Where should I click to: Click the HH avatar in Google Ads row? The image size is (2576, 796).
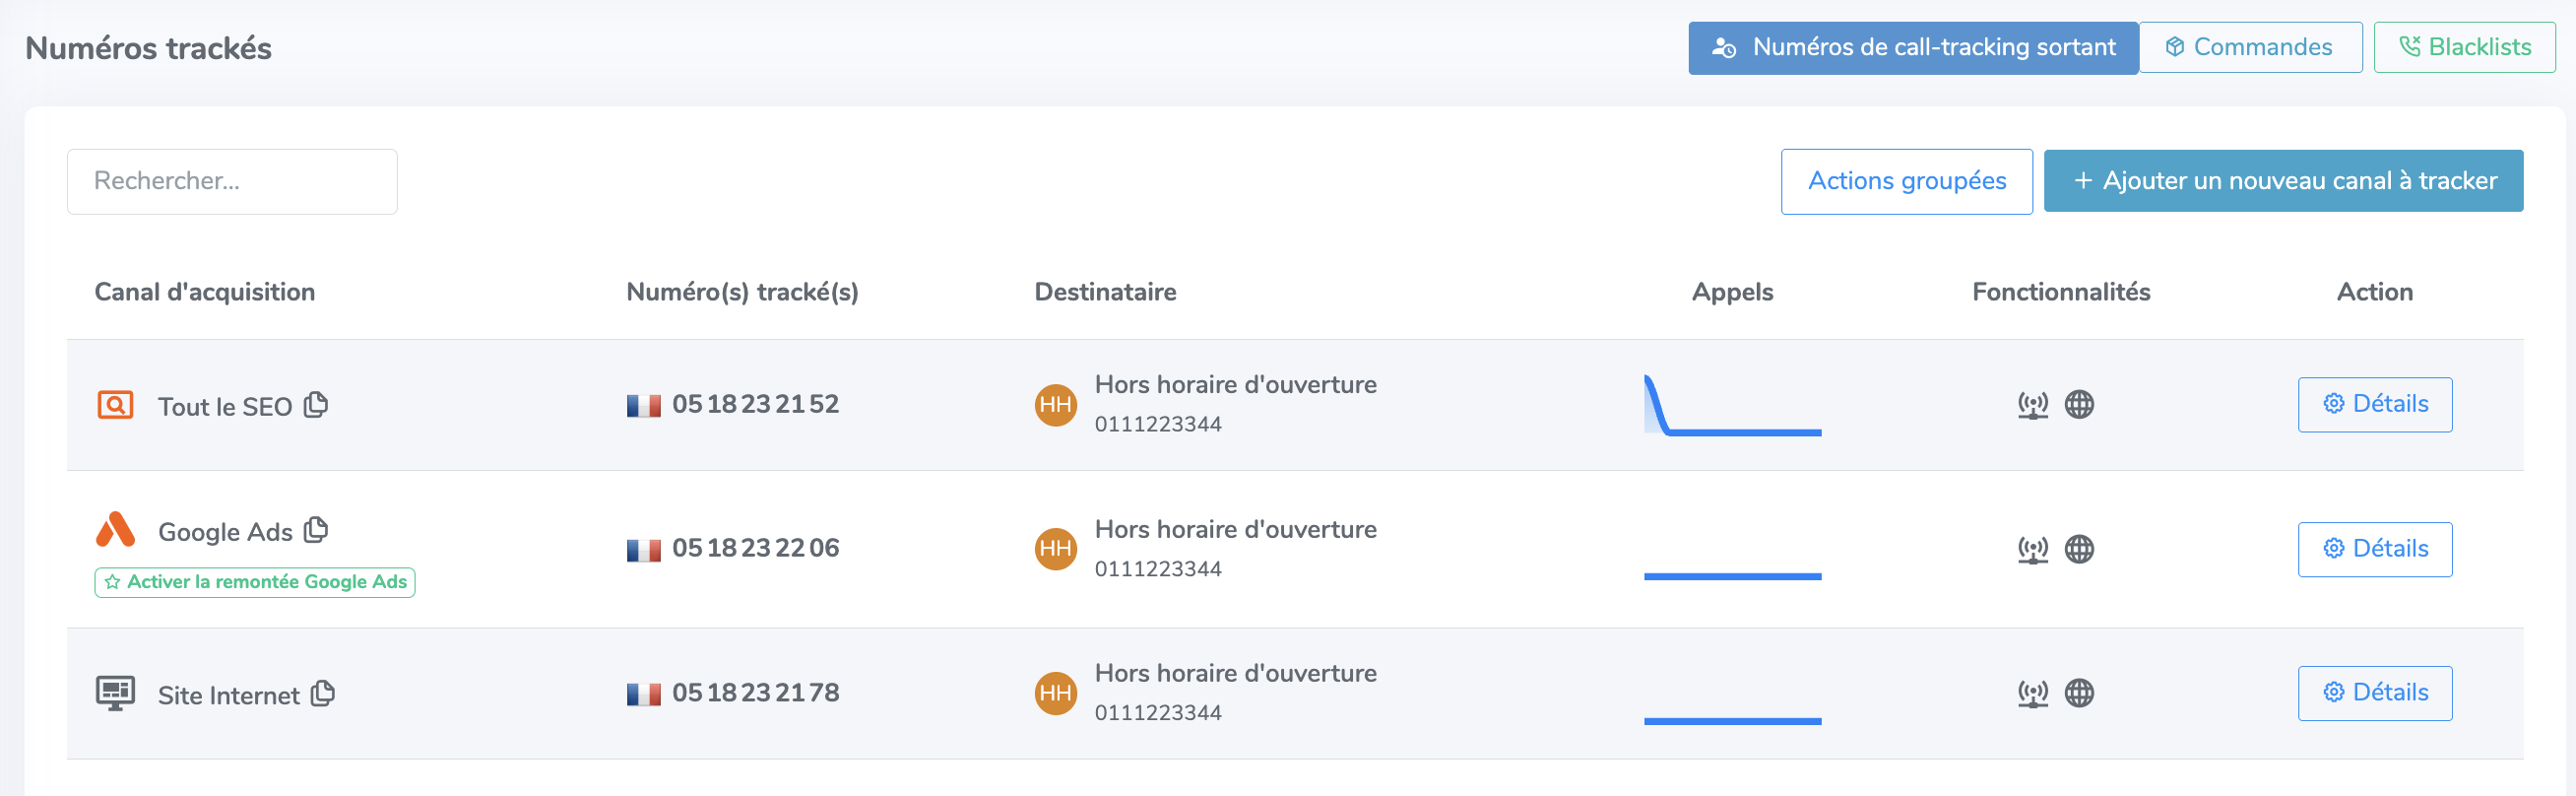pos(1055,549)
